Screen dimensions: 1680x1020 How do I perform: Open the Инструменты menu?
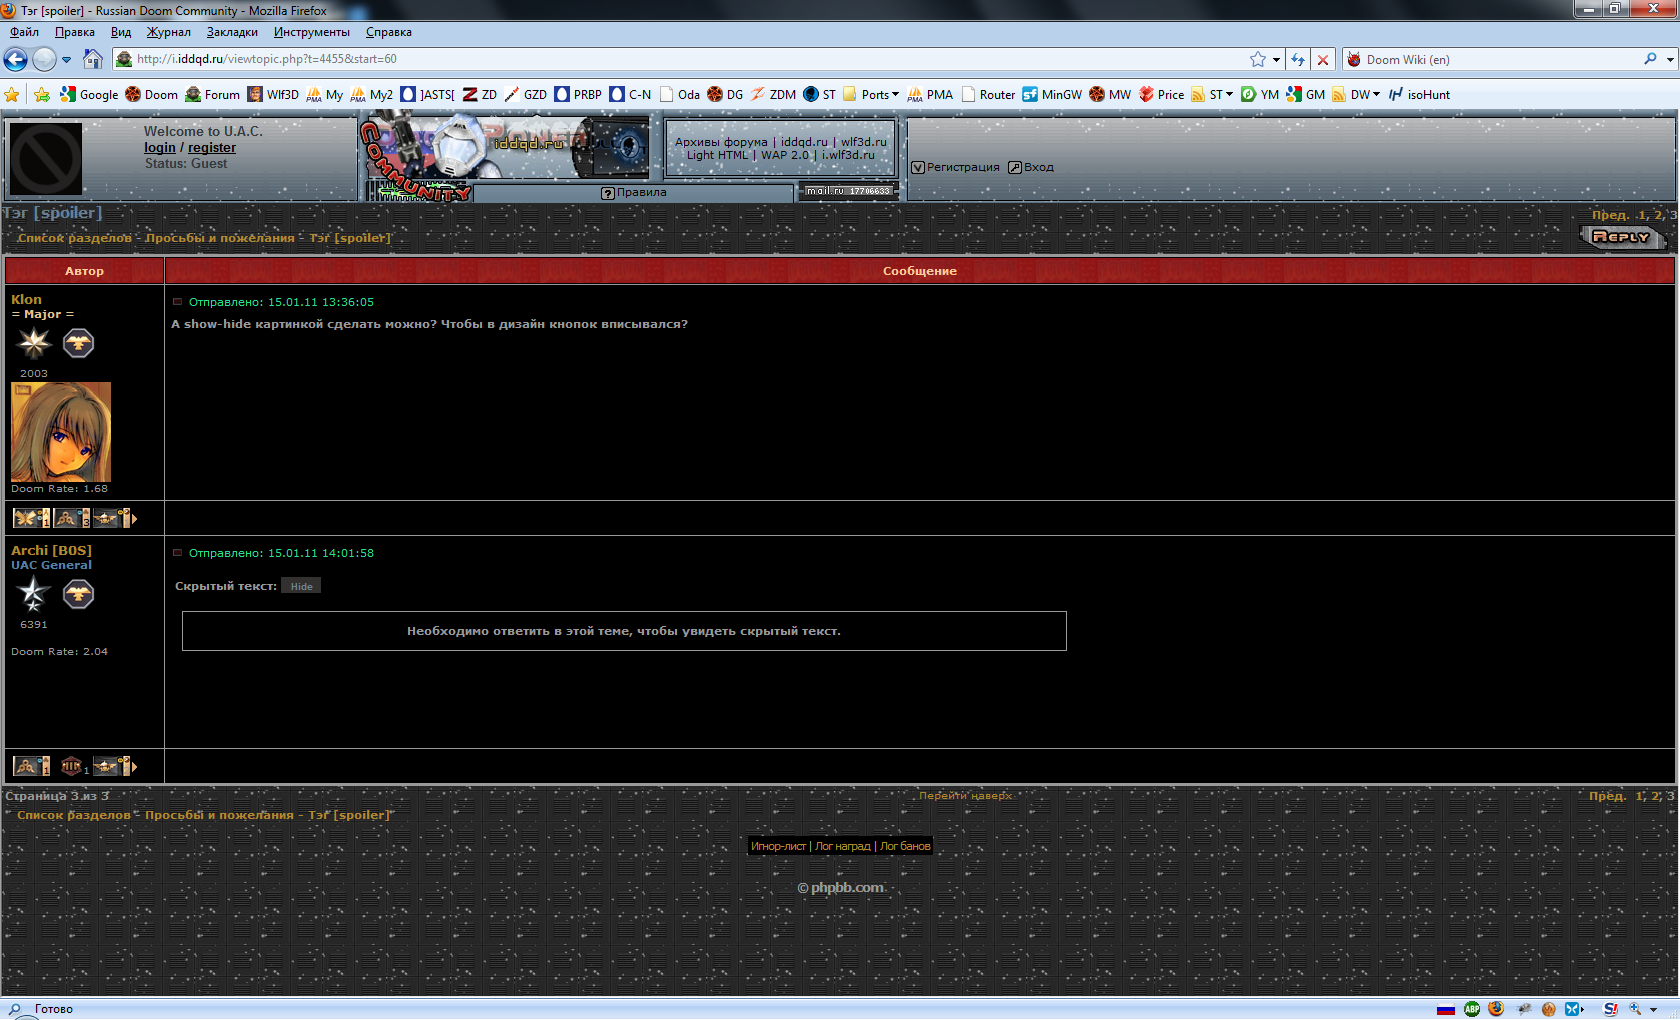tap(311, 32)
